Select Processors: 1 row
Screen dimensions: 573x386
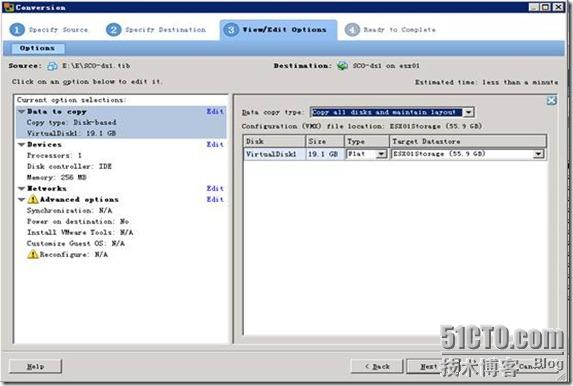[54, 155]
